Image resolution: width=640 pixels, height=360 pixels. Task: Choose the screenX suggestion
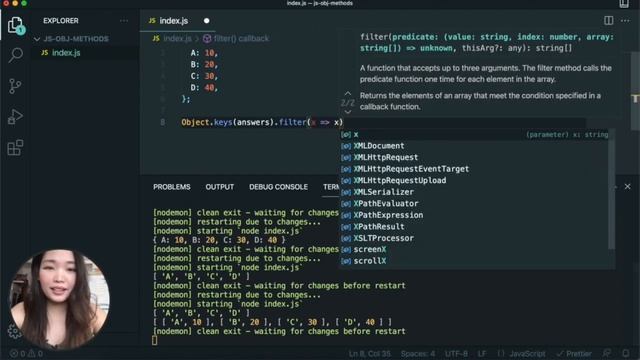coord(474,249)
